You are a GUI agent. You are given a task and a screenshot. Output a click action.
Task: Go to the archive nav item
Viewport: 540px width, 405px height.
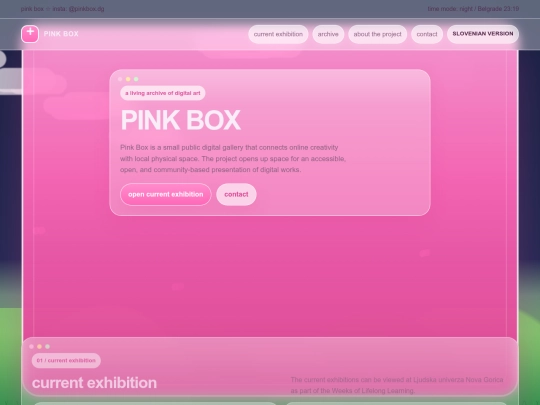(328, 34)
